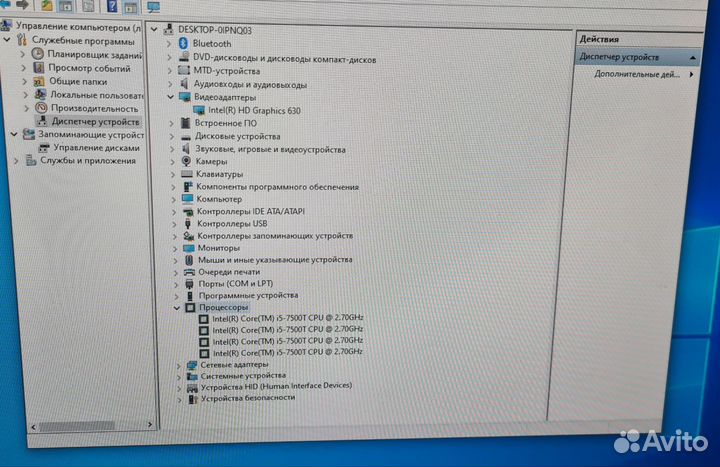Select the first i5-7500T CPU entry
This screenshot has height=467, width=720.
(x=287, y=318)
